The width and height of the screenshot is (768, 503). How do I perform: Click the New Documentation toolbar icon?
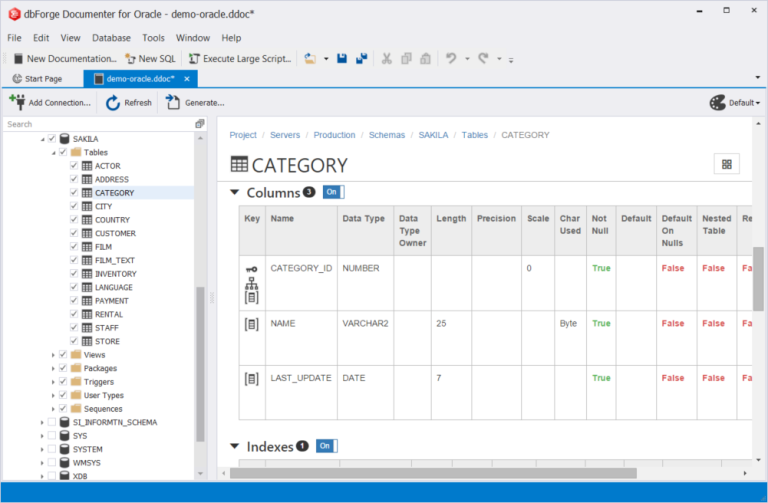click(18, 59)
